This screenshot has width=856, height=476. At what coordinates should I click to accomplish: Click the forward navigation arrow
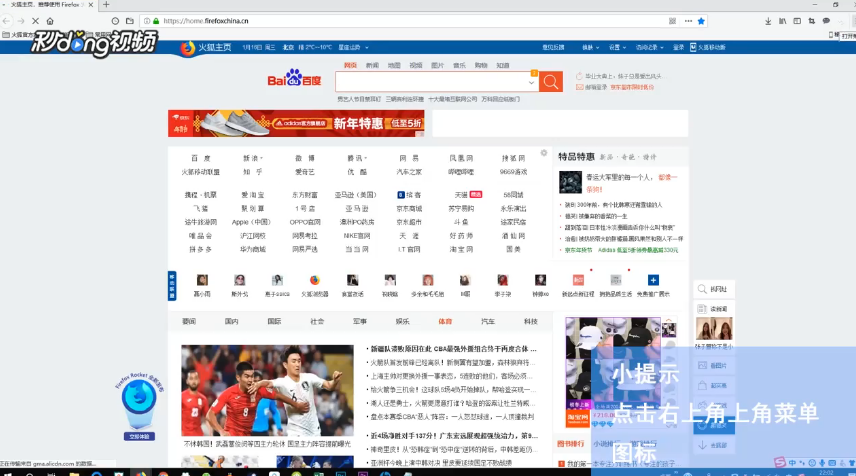(x=21, y=21)
